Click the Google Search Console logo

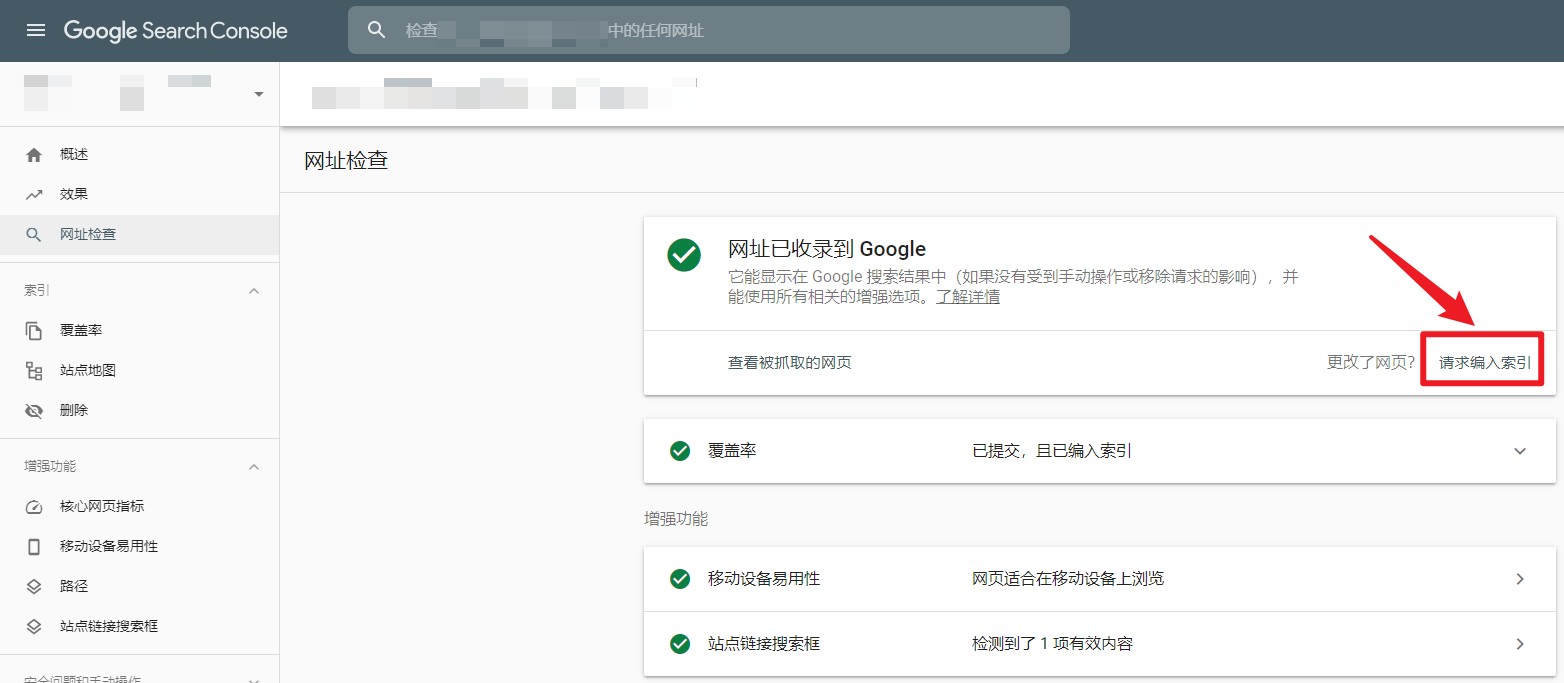[176, 30]
